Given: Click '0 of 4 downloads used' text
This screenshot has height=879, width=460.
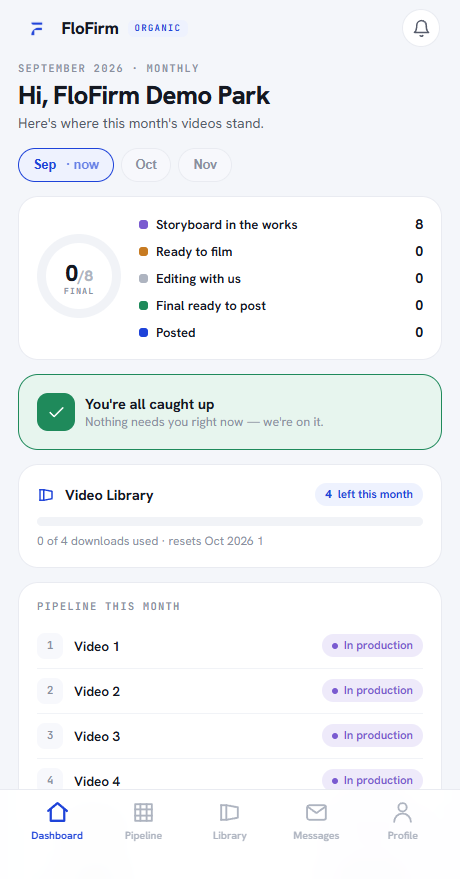Looking at the screenshot, I should 97,541.
